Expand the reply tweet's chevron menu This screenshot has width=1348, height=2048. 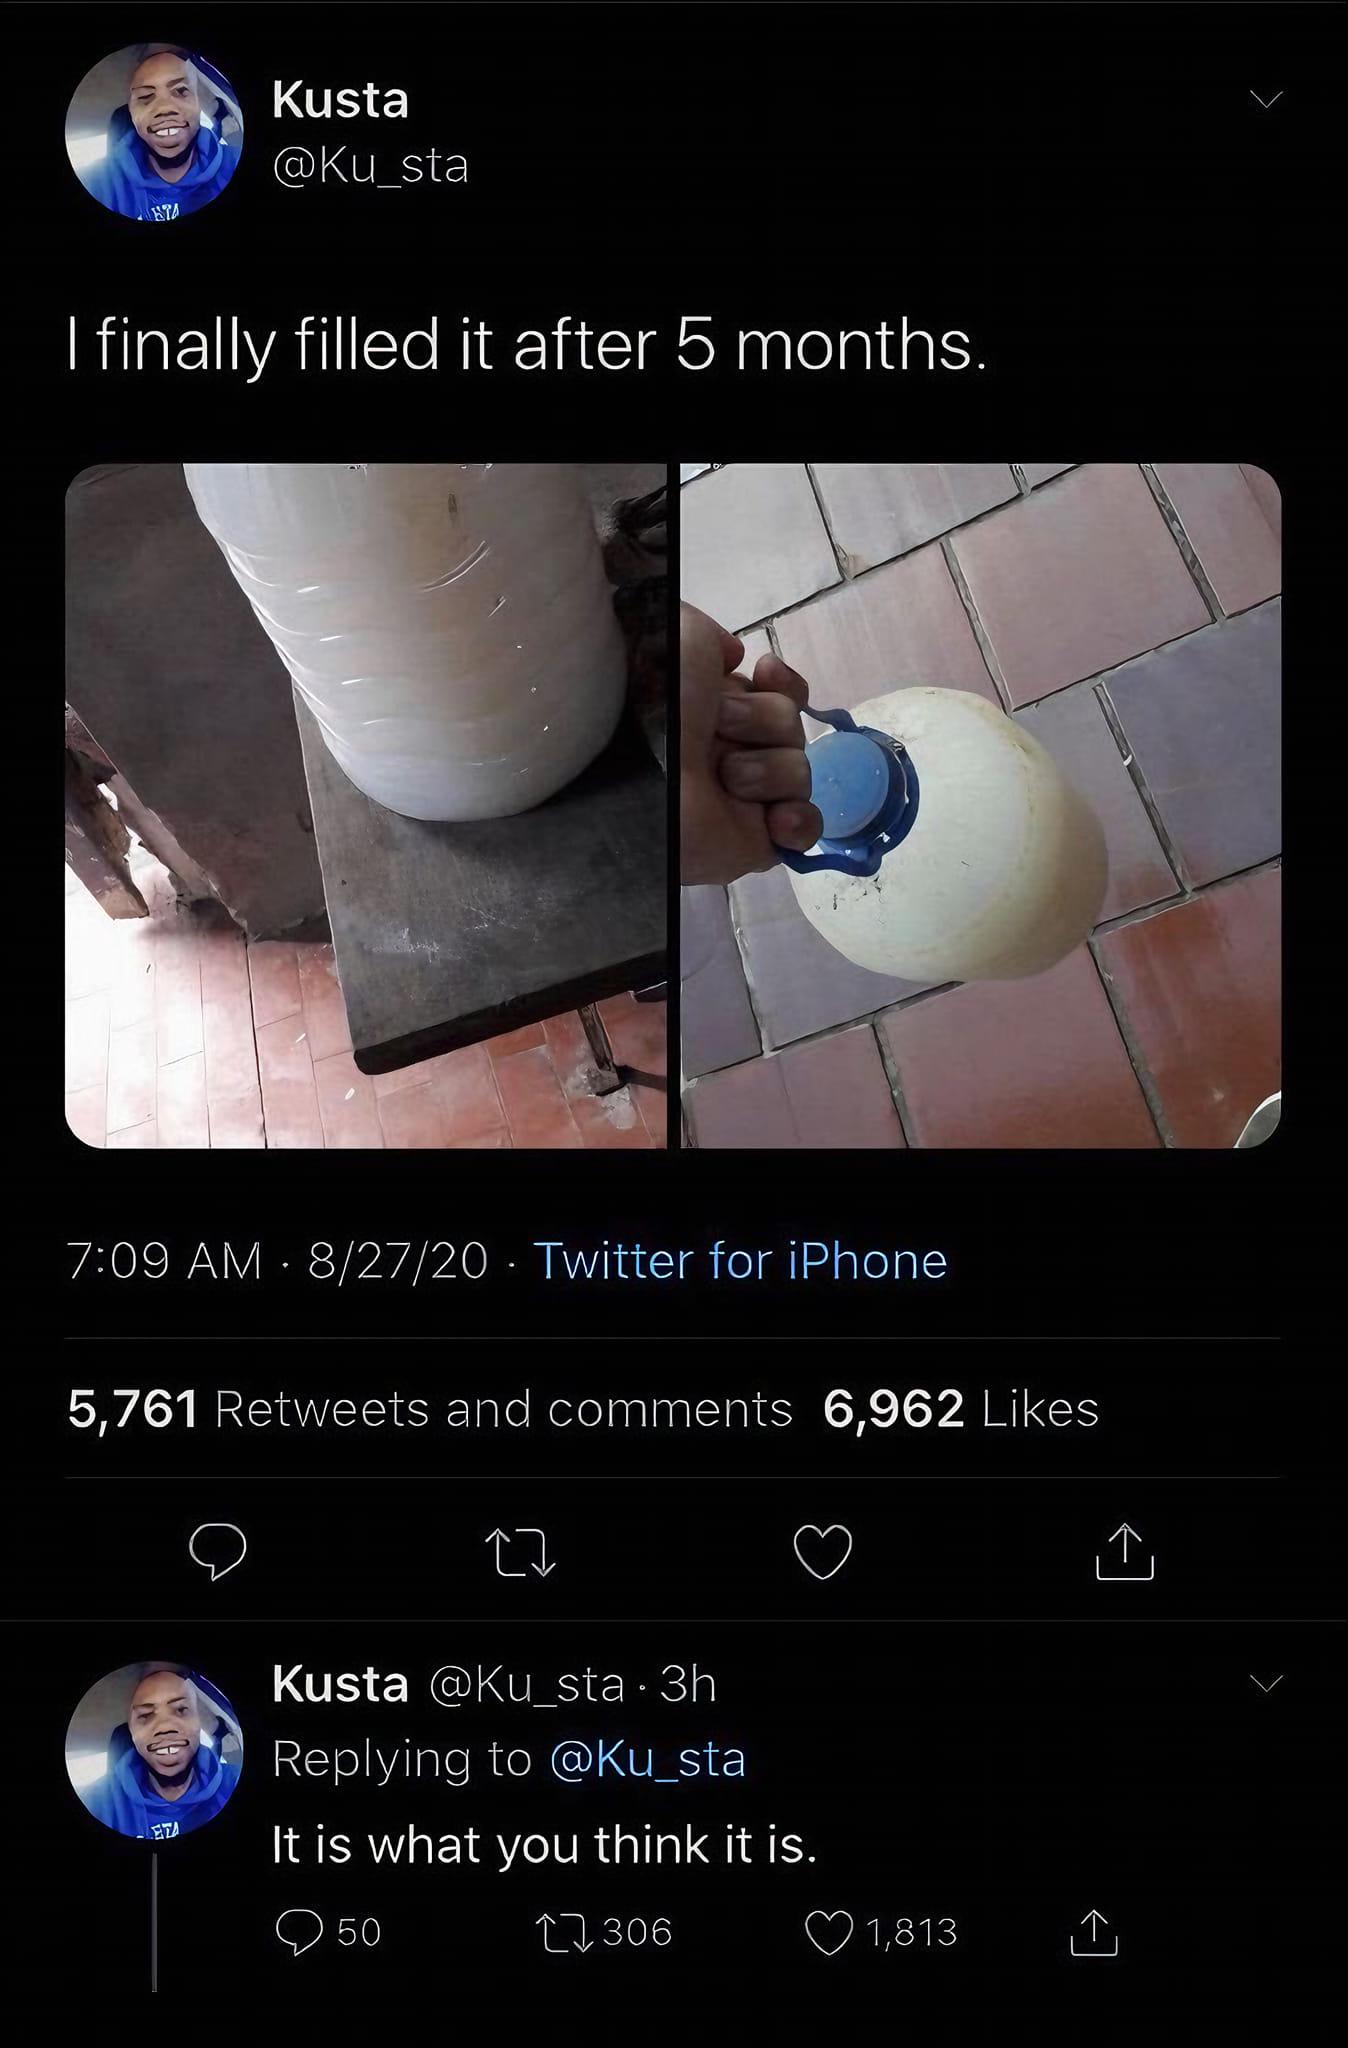coord(1265,1684)
